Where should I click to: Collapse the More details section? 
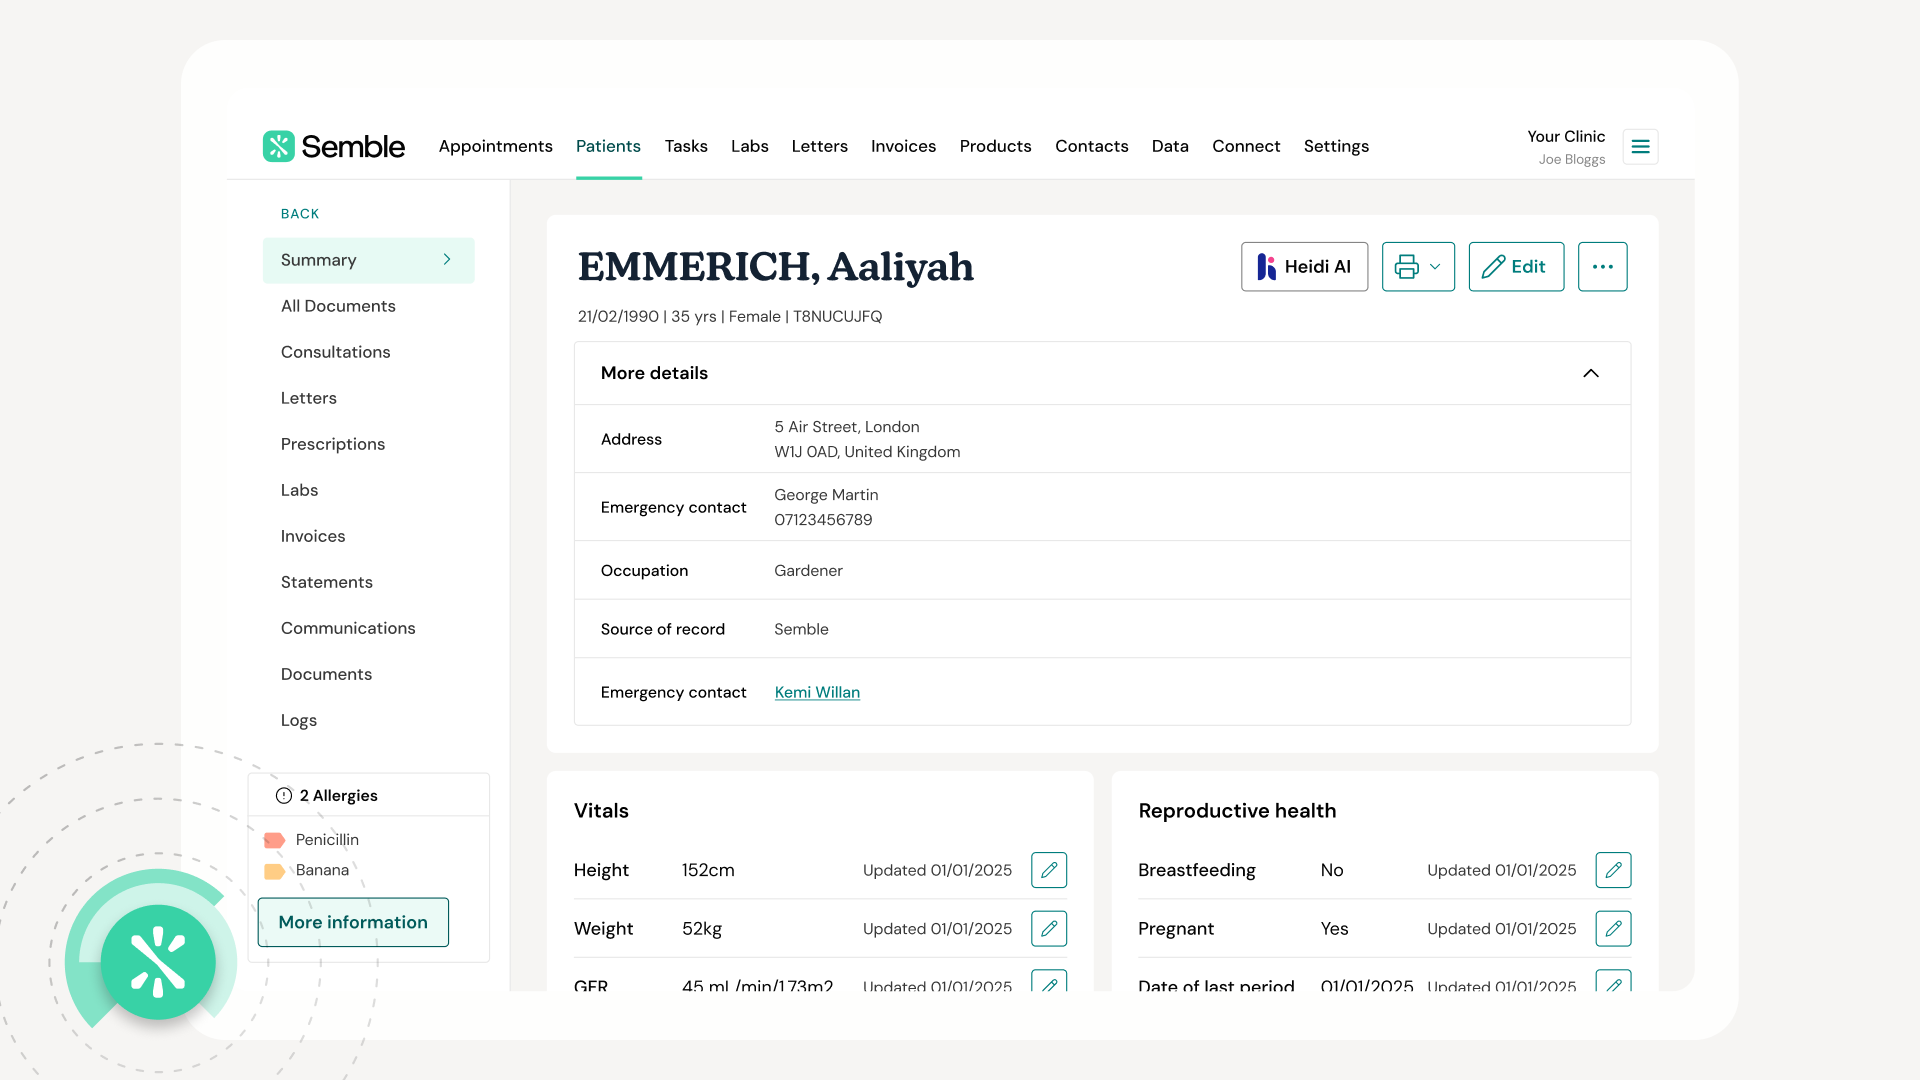[1591, 373]
